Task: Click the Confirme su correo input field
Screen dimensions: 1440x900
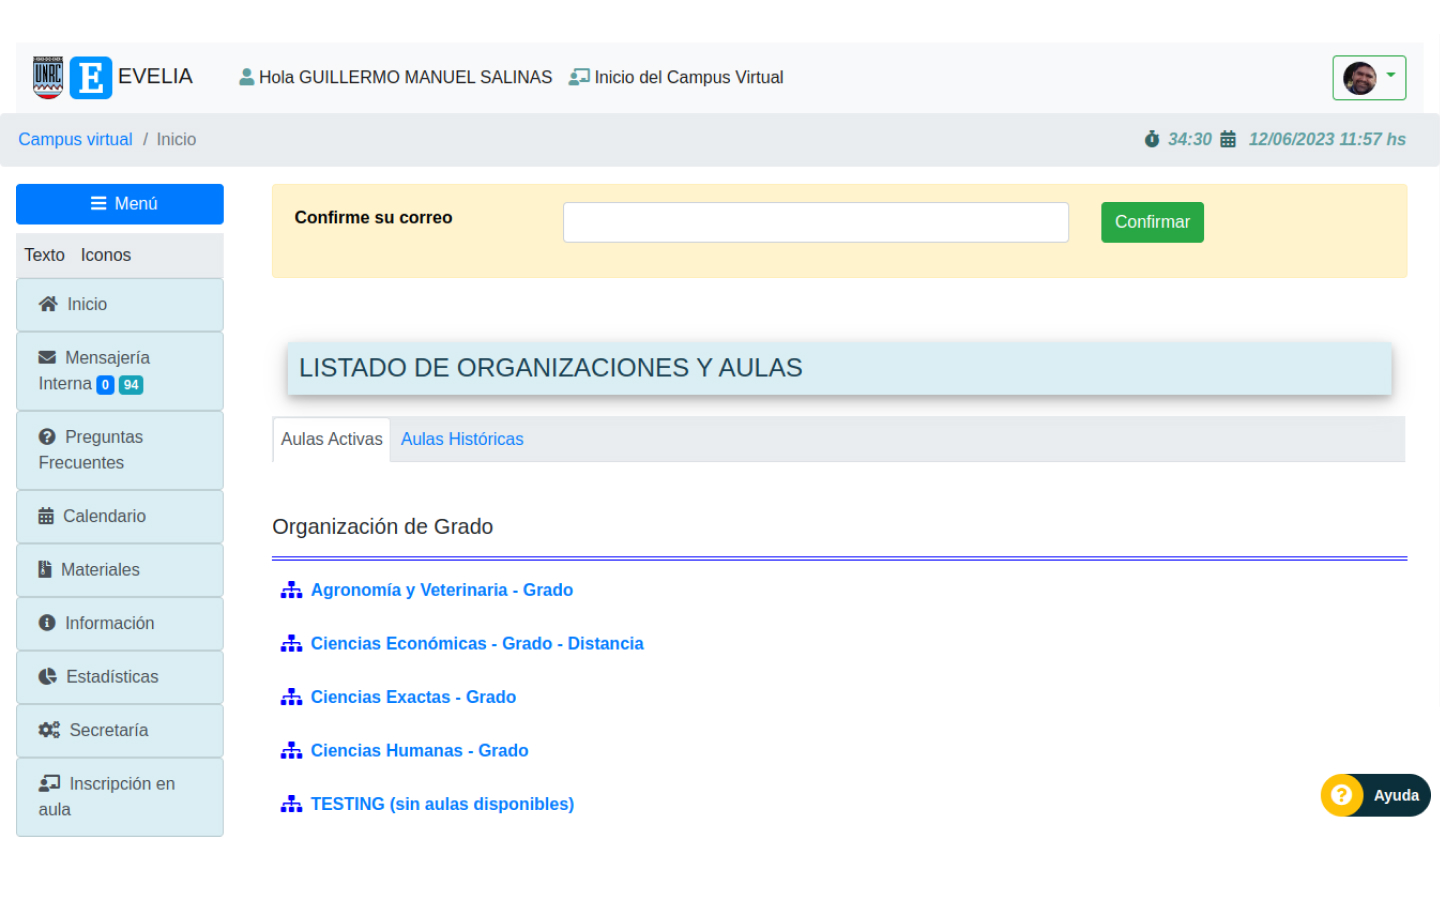Action: click(x=815, y=222)
